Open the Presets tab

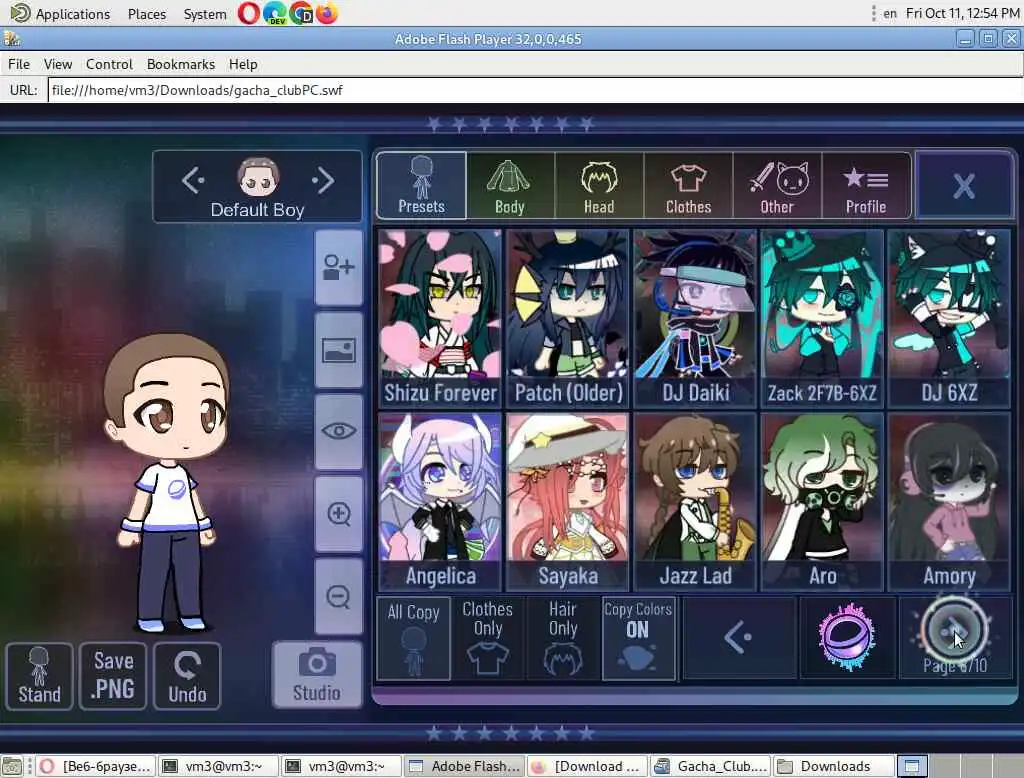click(421, 186)
